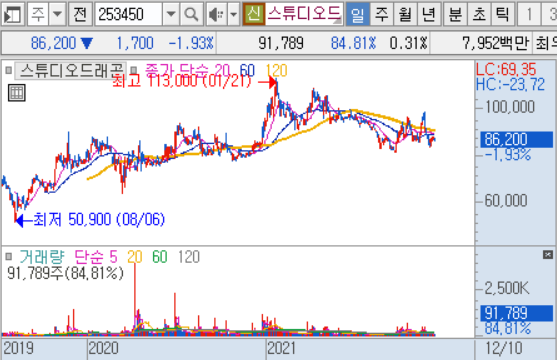
Task: Toggle small square before 거래량 legend
Action: point(9,256)
